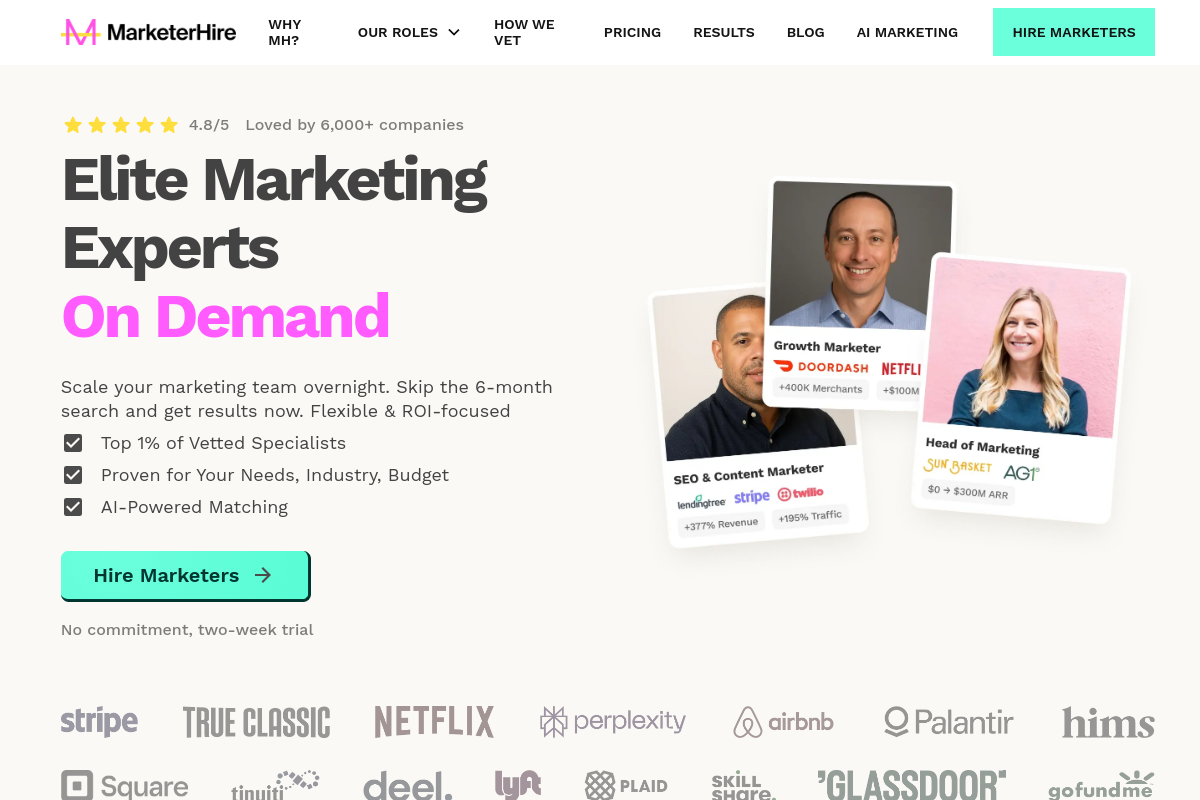This screenshot has width=1200, height=800.
Task: Click the teal Hire Marketers header button
Action: click(x=1074, y=32)
